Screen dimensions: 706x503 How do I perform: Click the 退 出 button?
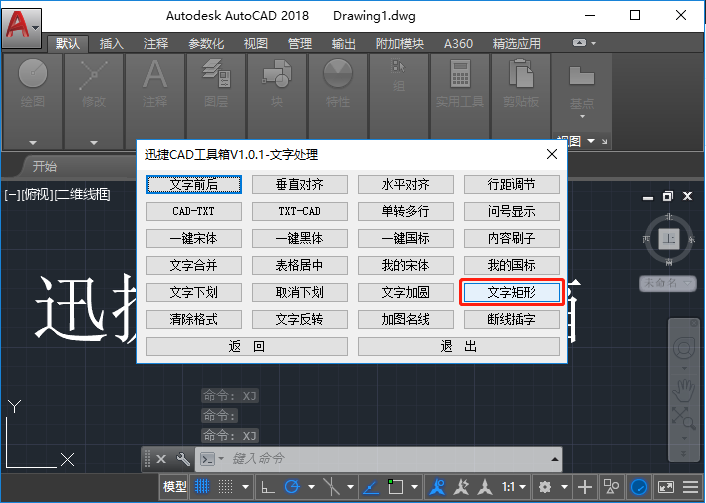[x=459, y=347]
